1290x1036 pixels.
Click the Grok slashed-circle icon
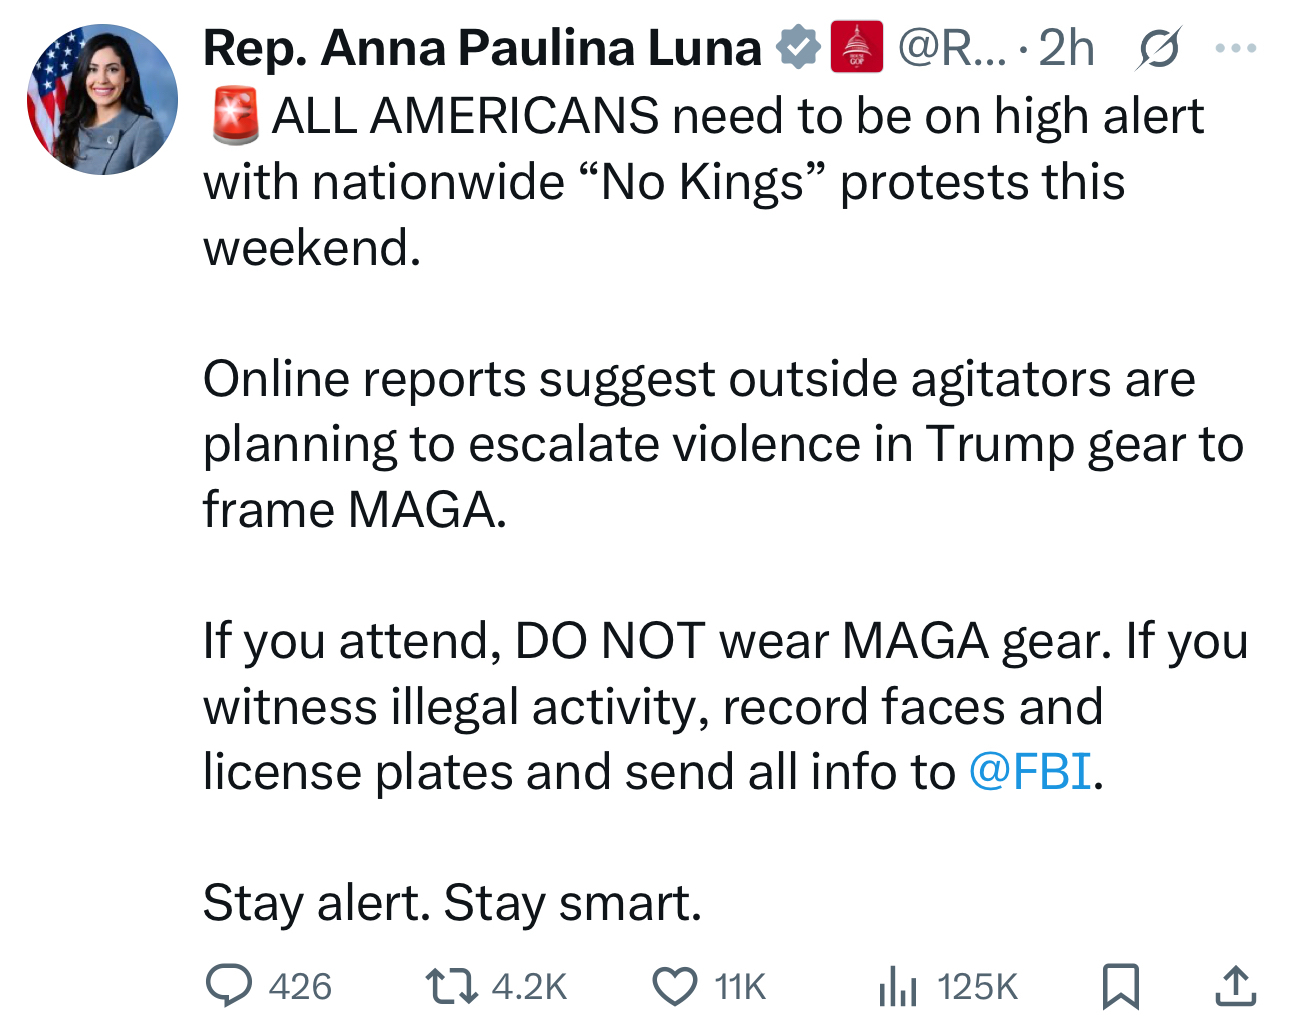click(1158, 48)
